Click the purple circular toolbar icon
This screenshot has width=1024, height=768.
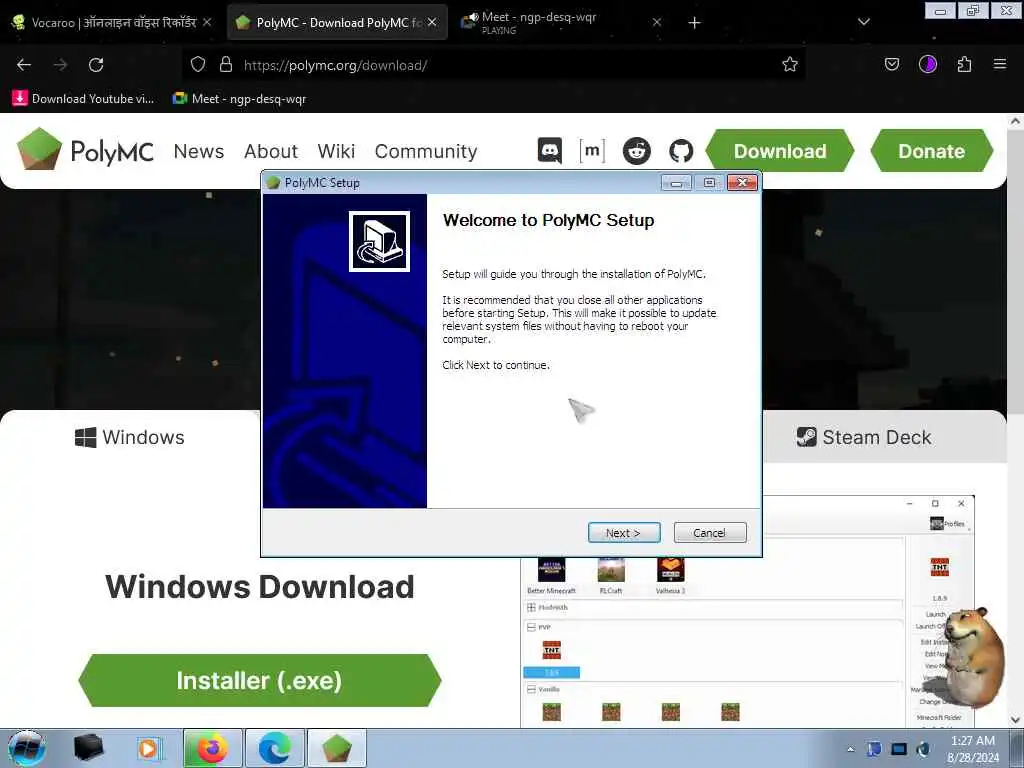927,64
